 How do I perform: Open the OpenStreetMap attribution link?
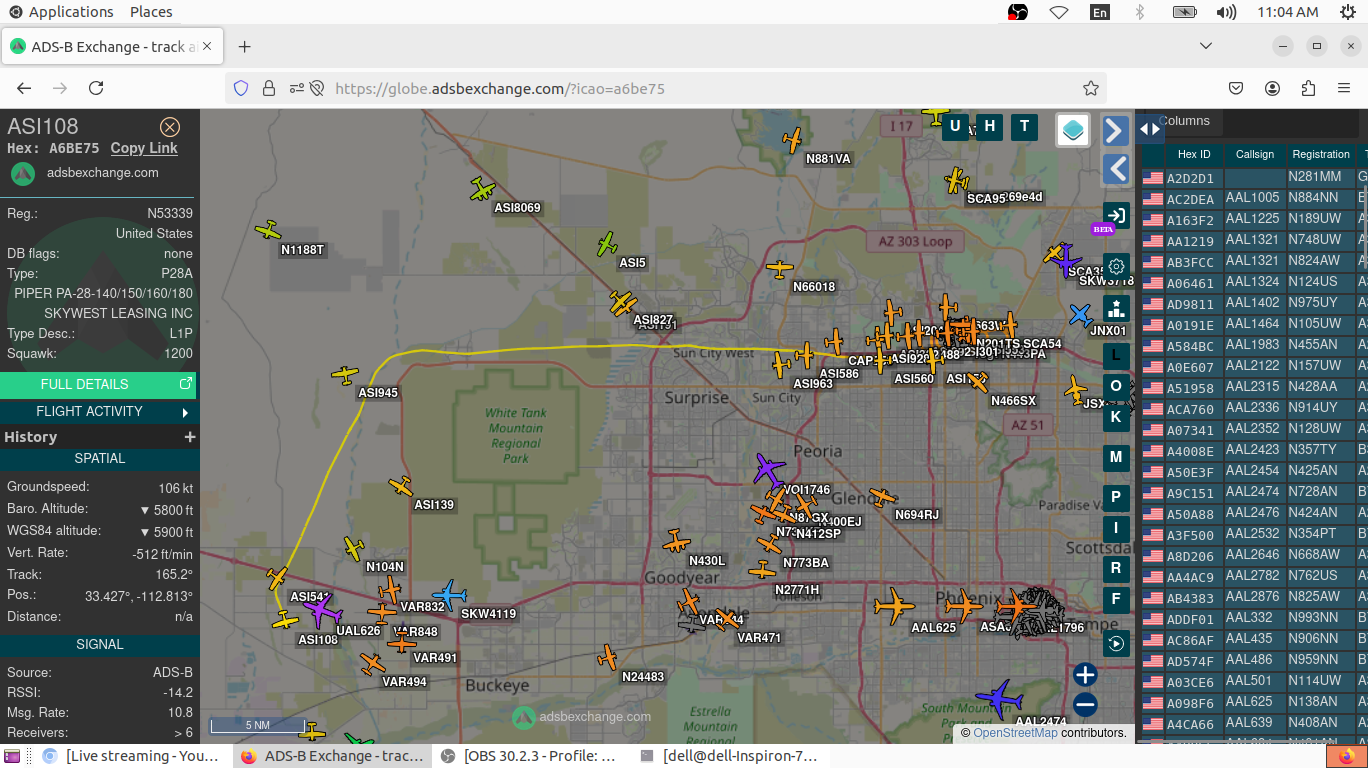(x=1015, y=733)
